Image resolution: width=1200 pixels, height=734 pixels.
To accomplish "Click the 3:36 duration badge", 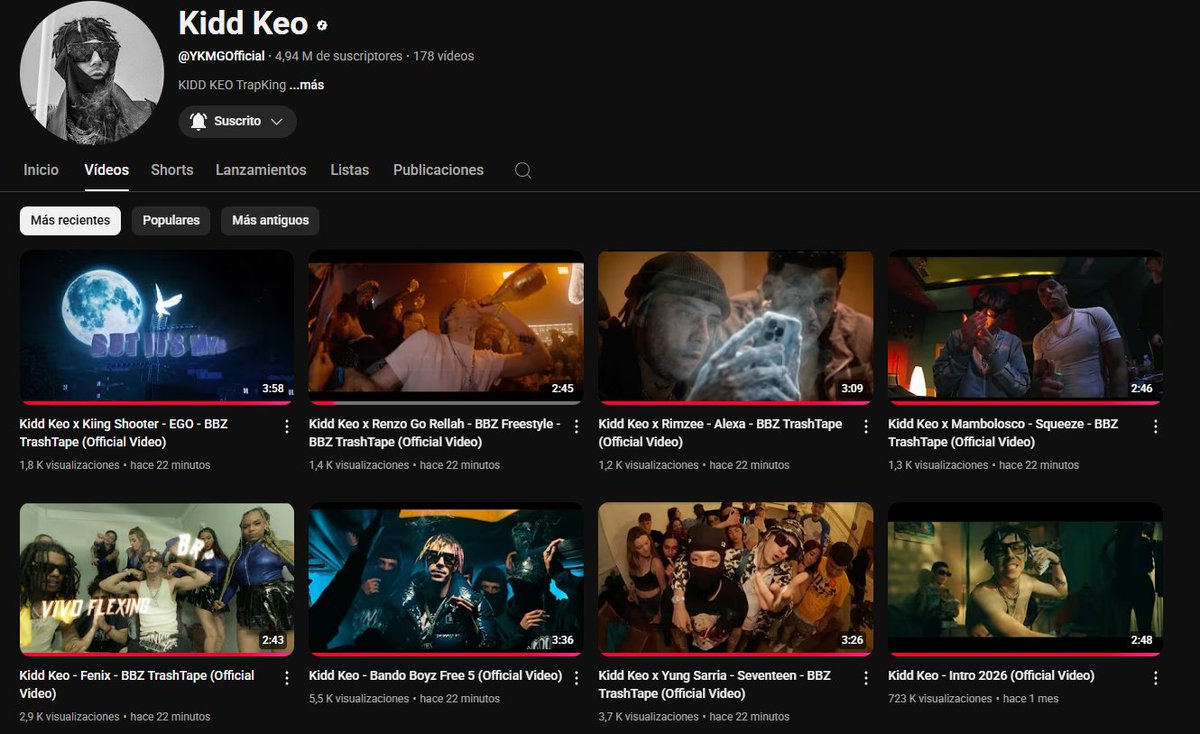I will pos(562,640).
